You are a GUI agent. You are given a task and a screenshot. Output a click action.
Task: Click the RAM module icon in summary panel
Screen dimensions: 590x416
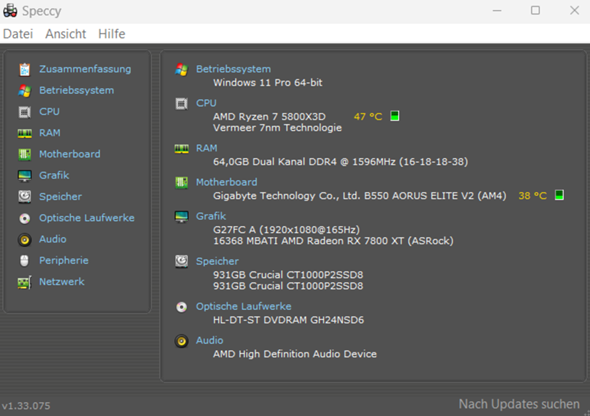coord(181,149)
